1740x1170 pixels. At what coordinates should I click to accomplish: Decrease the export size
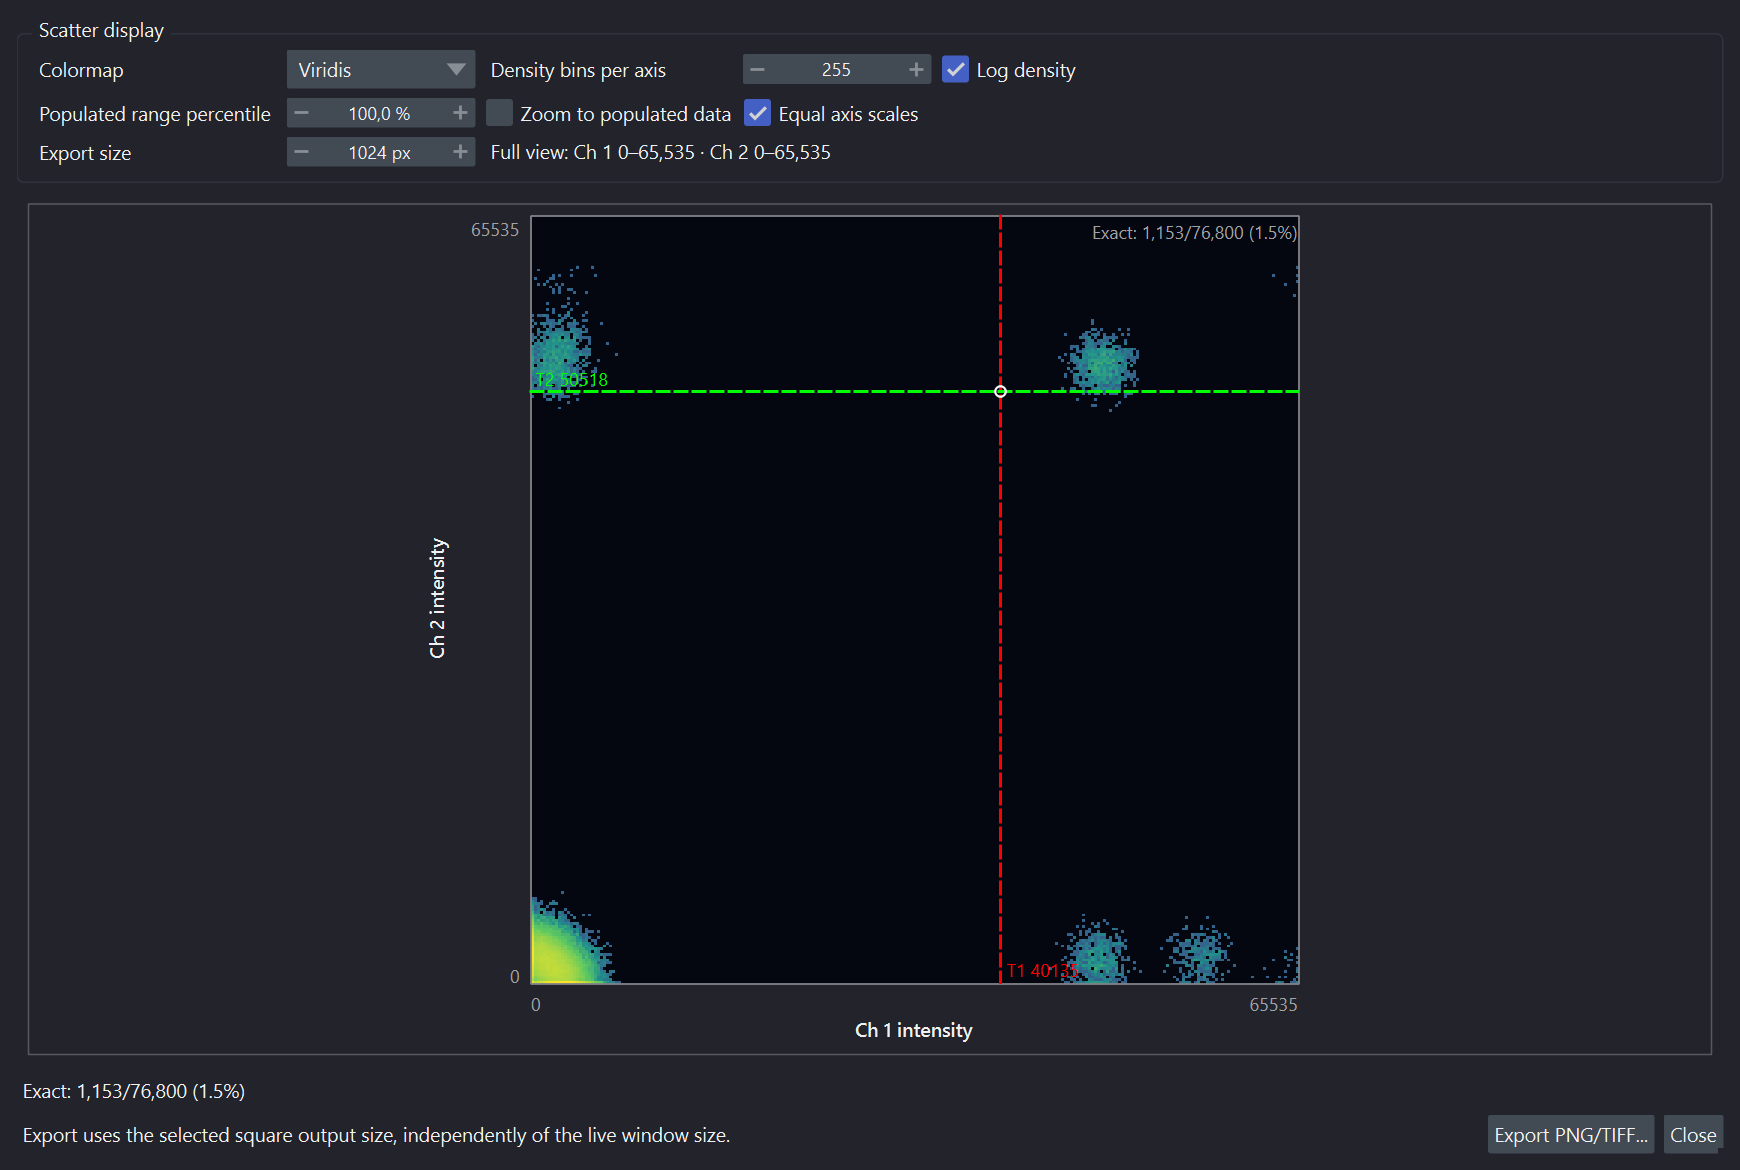click(x=302, y=152)
